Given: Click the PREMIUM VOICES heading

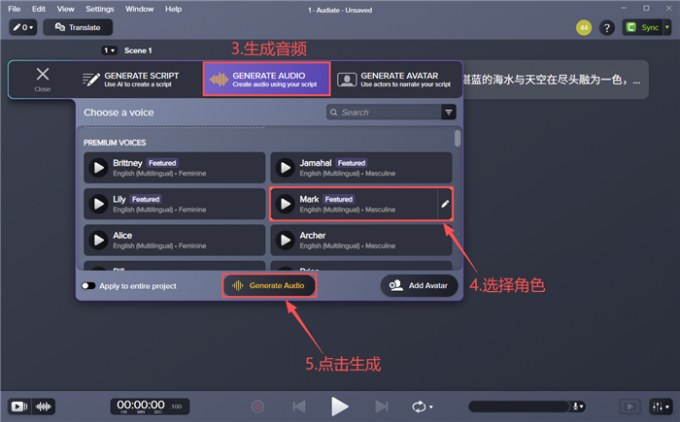Looking at the screenshot, I should [x=114, y=143].
